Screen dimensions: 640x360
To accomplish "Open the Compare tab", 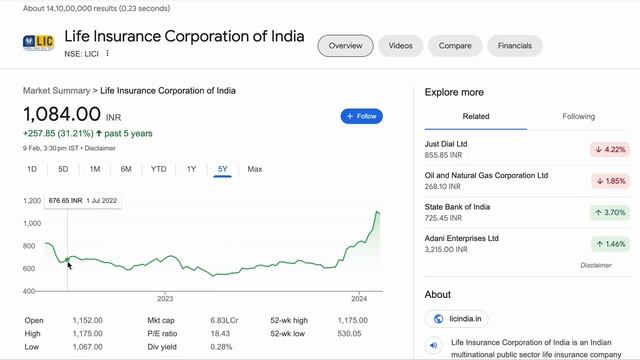I will tap(455, 46).
